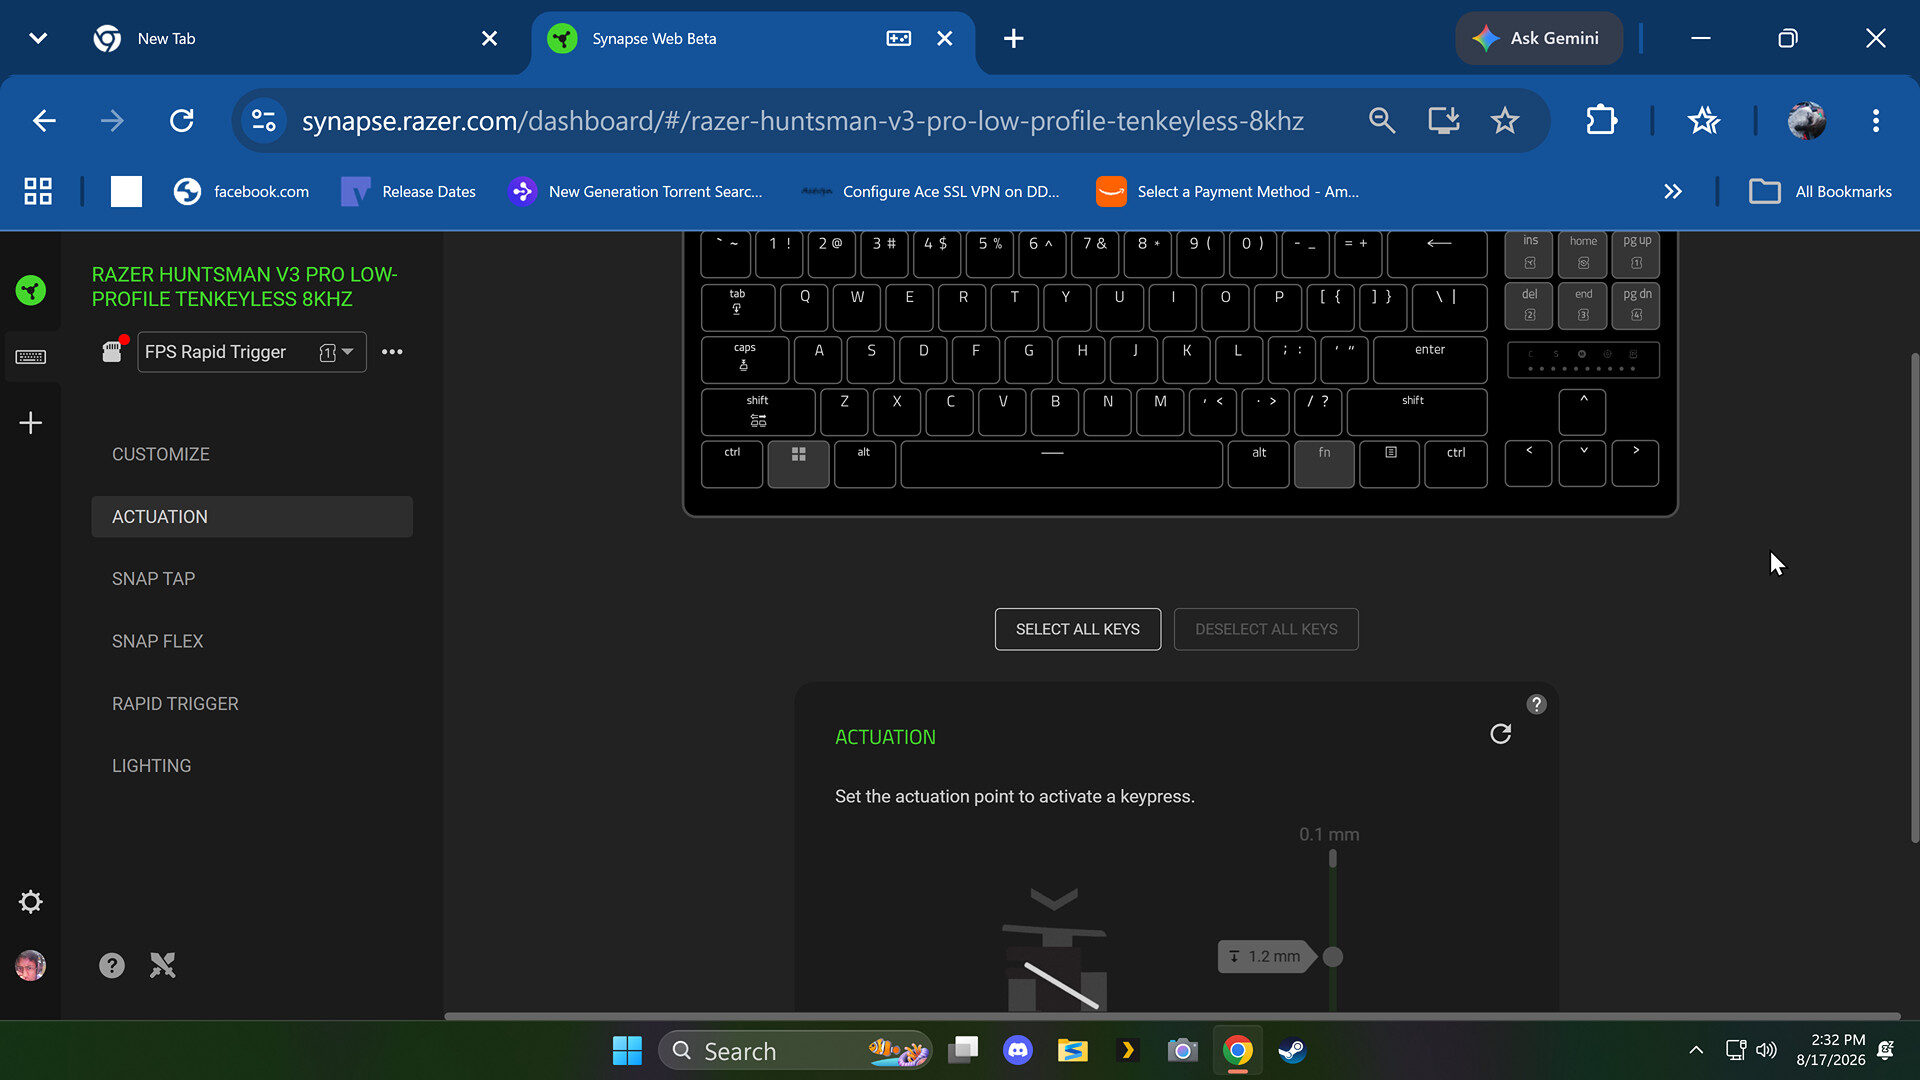Click the horizontal scrollbar at page bottom
Image resolution: width=1920 pixels, height=1080 pixels.
pyautogui.click(x=1172, y=1016)
